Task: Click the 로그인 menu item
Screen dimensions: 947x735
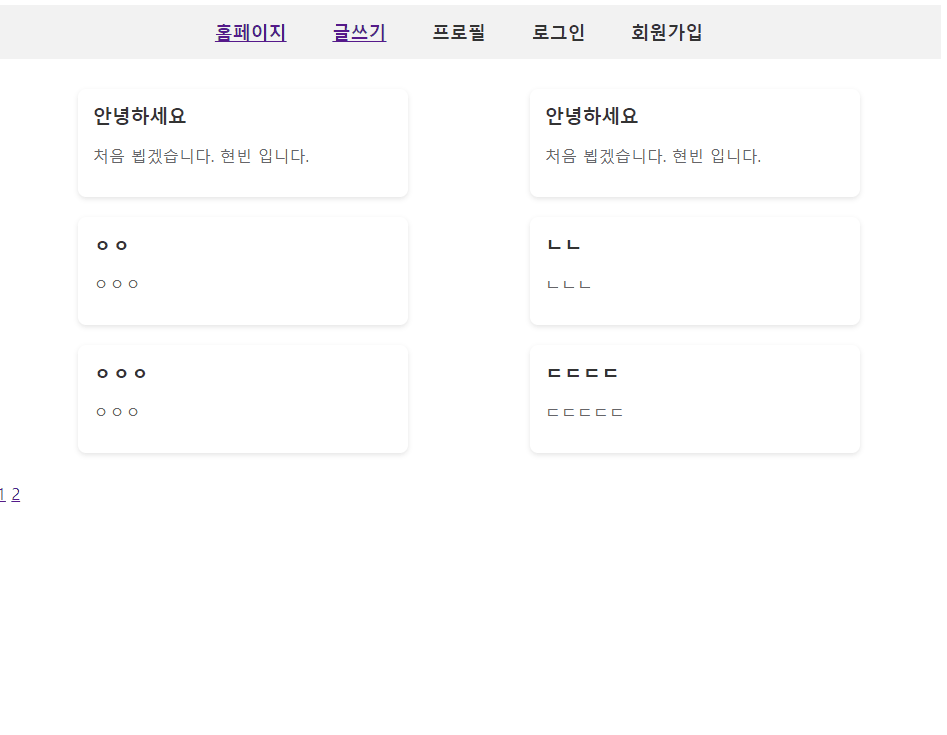Action: click(x=558, y=32)
